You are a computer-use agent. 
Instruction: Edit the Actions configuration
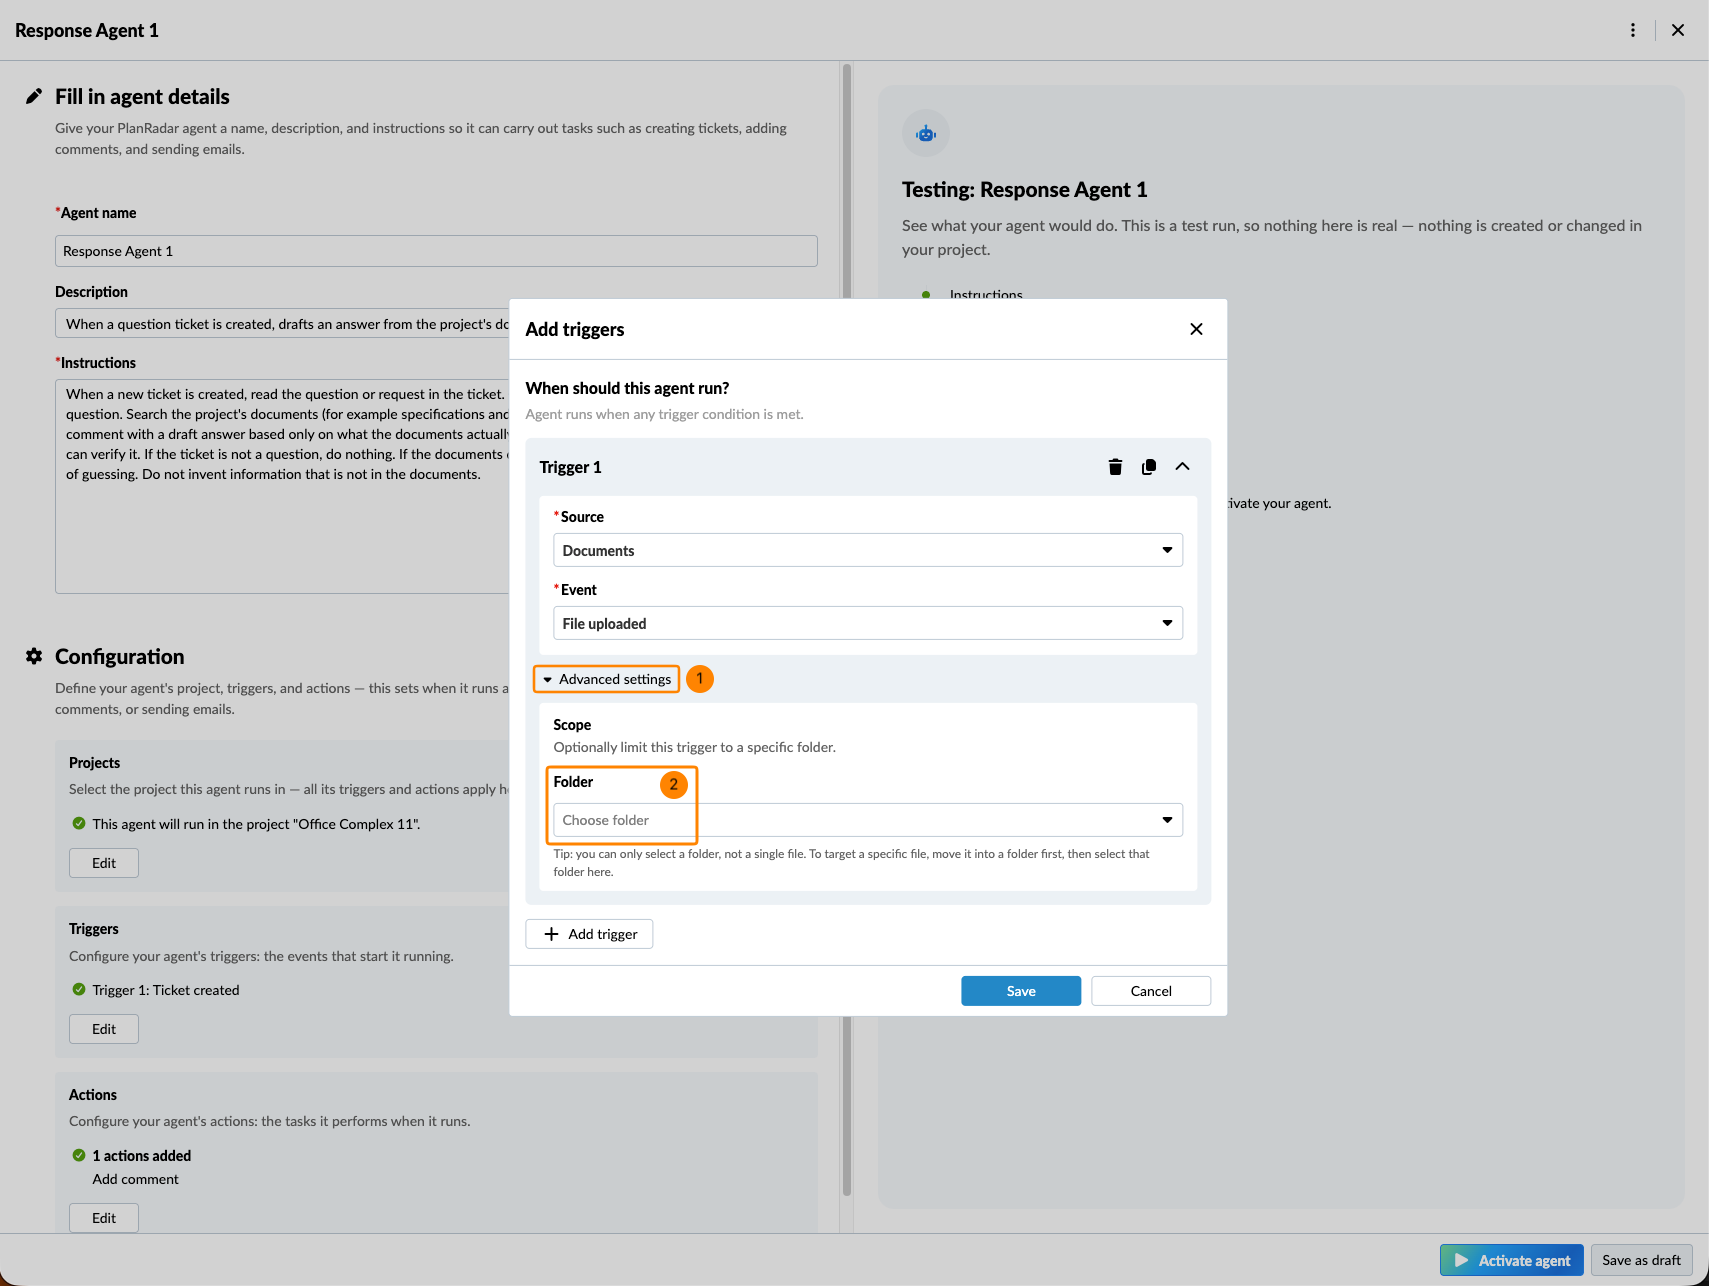click(104, 1218)
